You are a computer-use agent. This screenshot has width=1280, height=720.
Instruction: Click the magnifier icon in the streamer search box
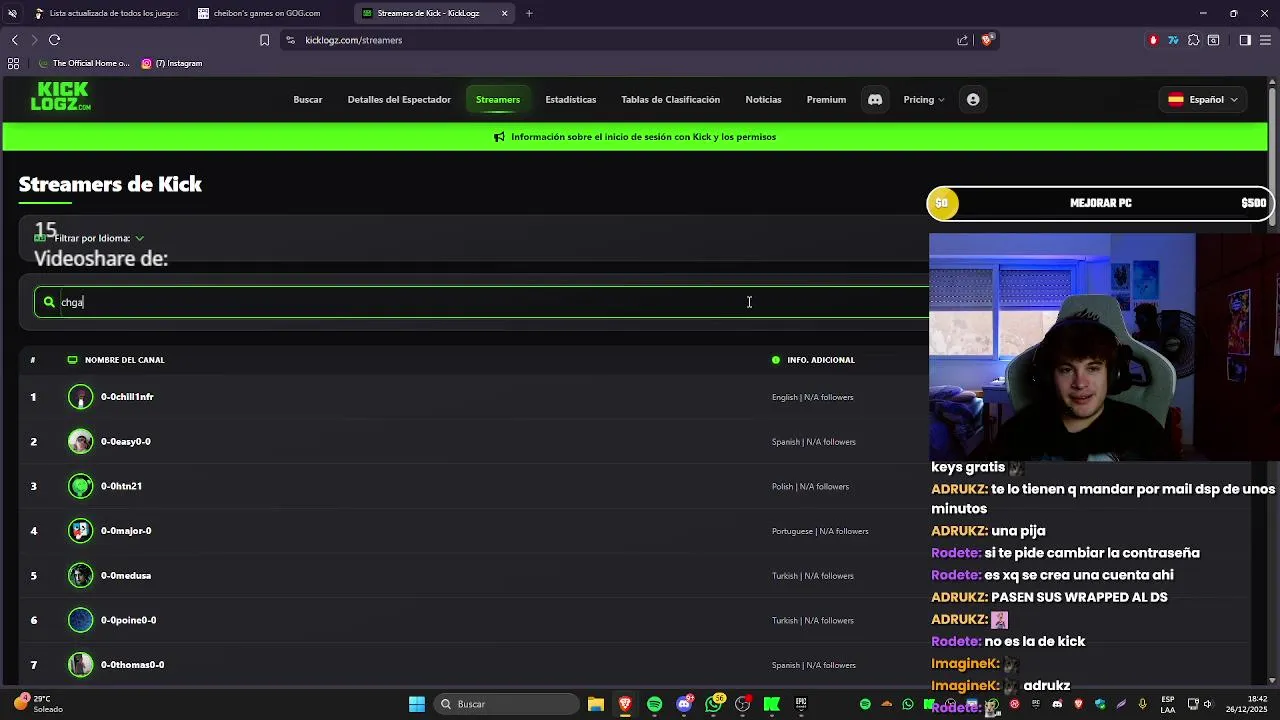point(49,302)
